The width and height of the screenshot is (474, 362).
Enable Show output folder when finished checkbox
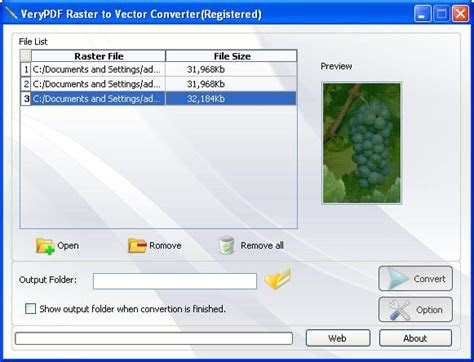click(x=30, y=308)
